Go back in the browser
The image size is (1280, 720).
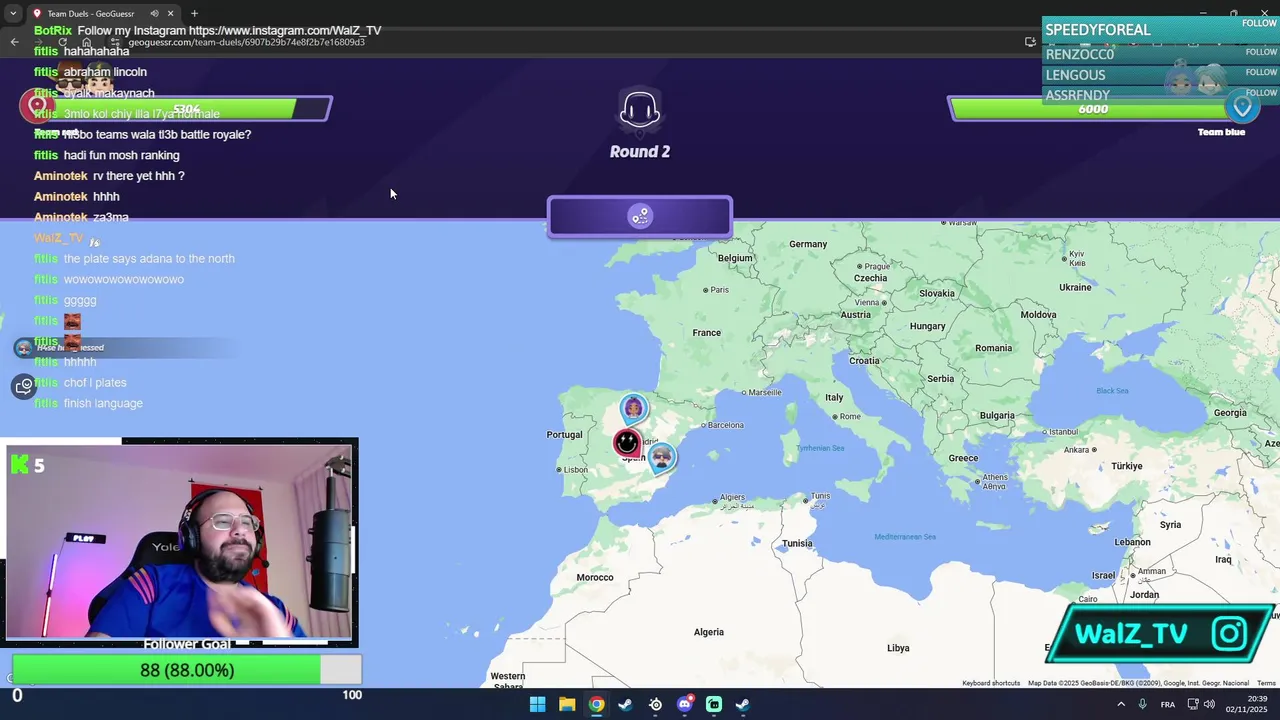pos(14,42)
